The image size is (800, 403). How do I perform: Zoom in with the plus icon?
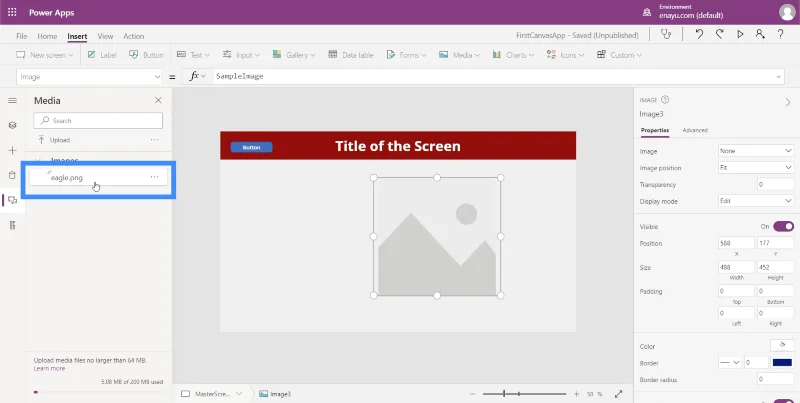pyautogui.click(x=577, y=394)
